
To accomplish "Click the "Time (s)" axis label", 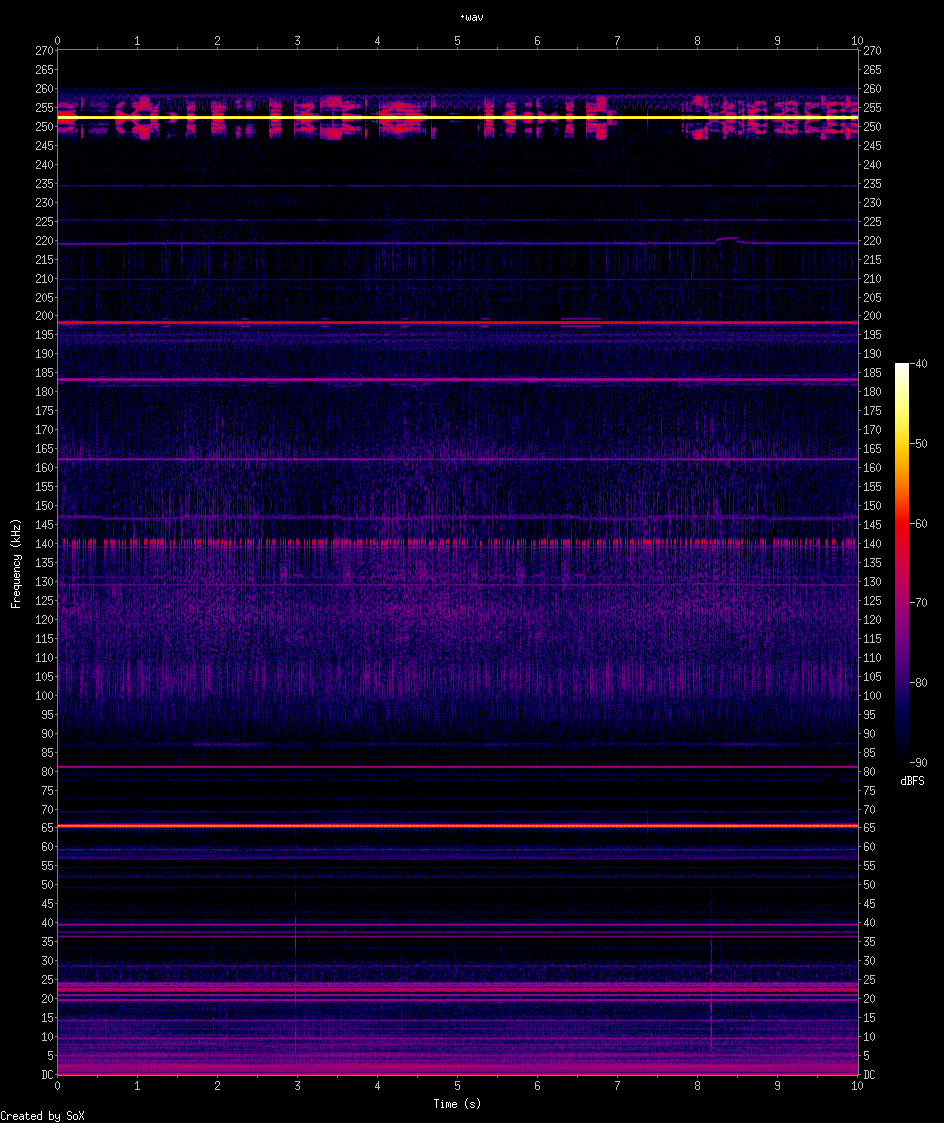I will pyautogui.click(x=457, y=1104).
